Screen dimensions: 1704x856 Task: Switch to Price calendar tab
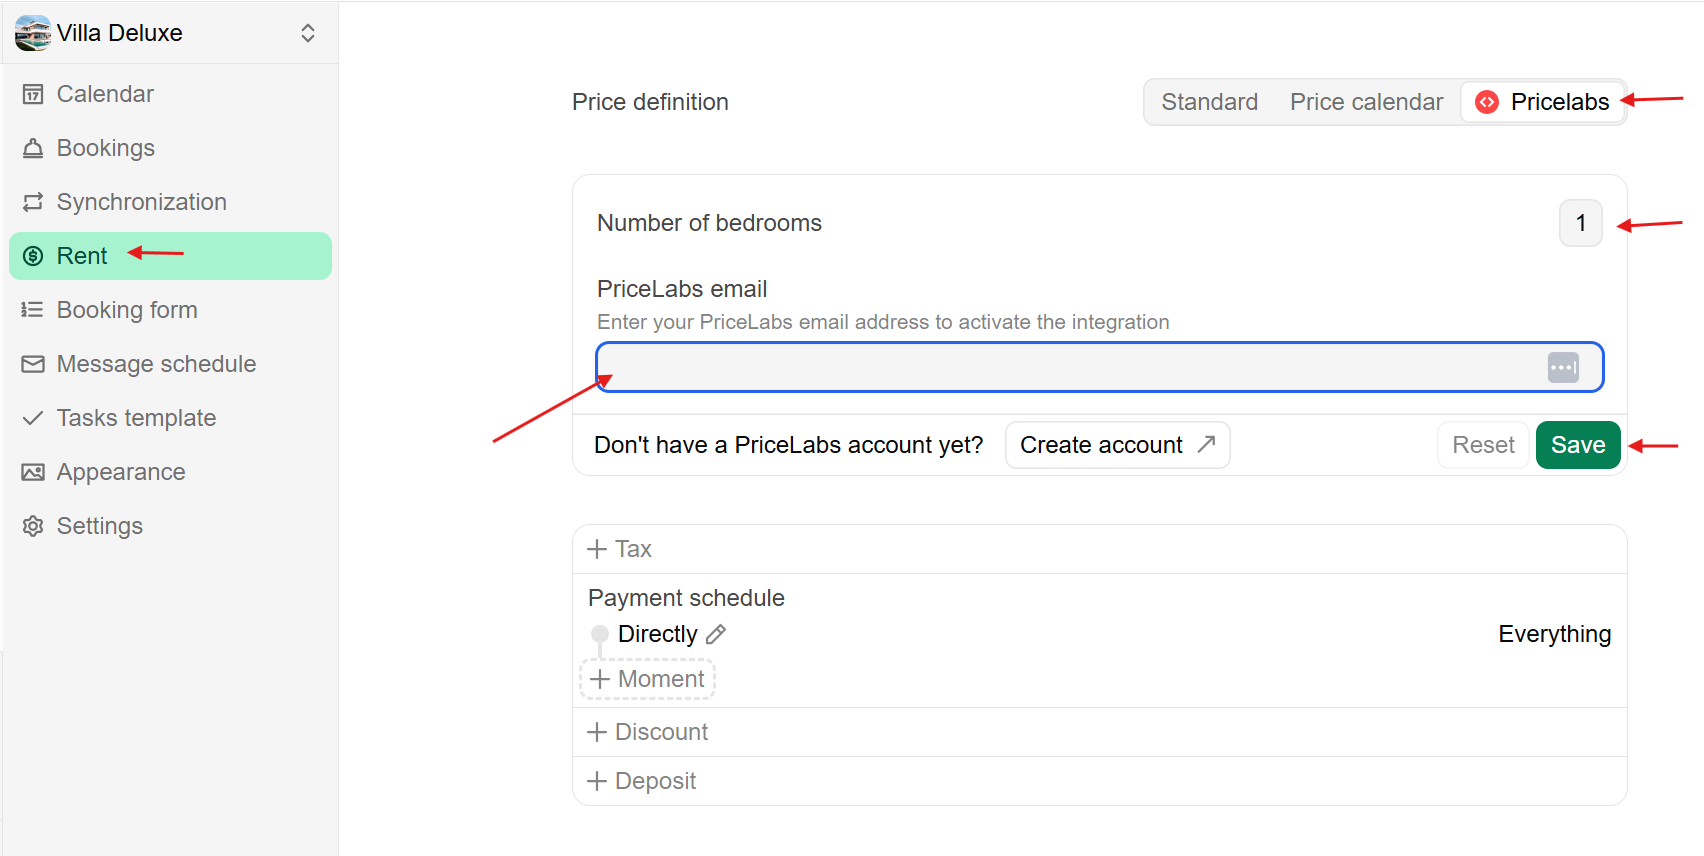point(1366,102)
